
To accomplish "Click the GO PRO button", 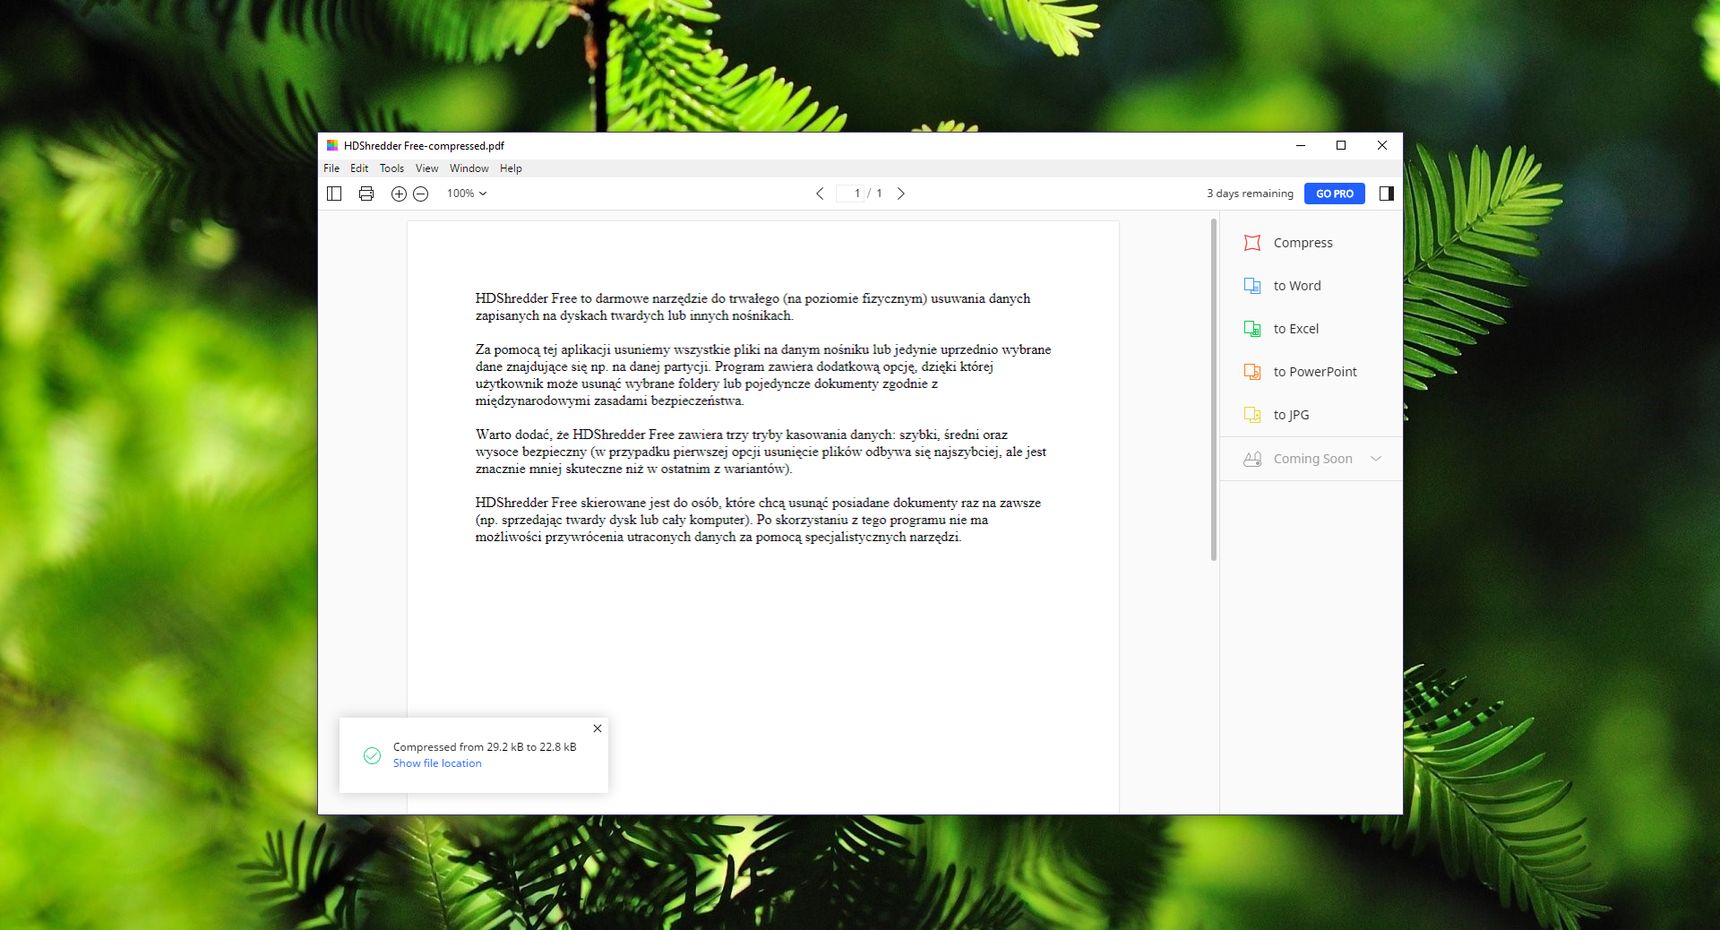I will pos(1334,193).
